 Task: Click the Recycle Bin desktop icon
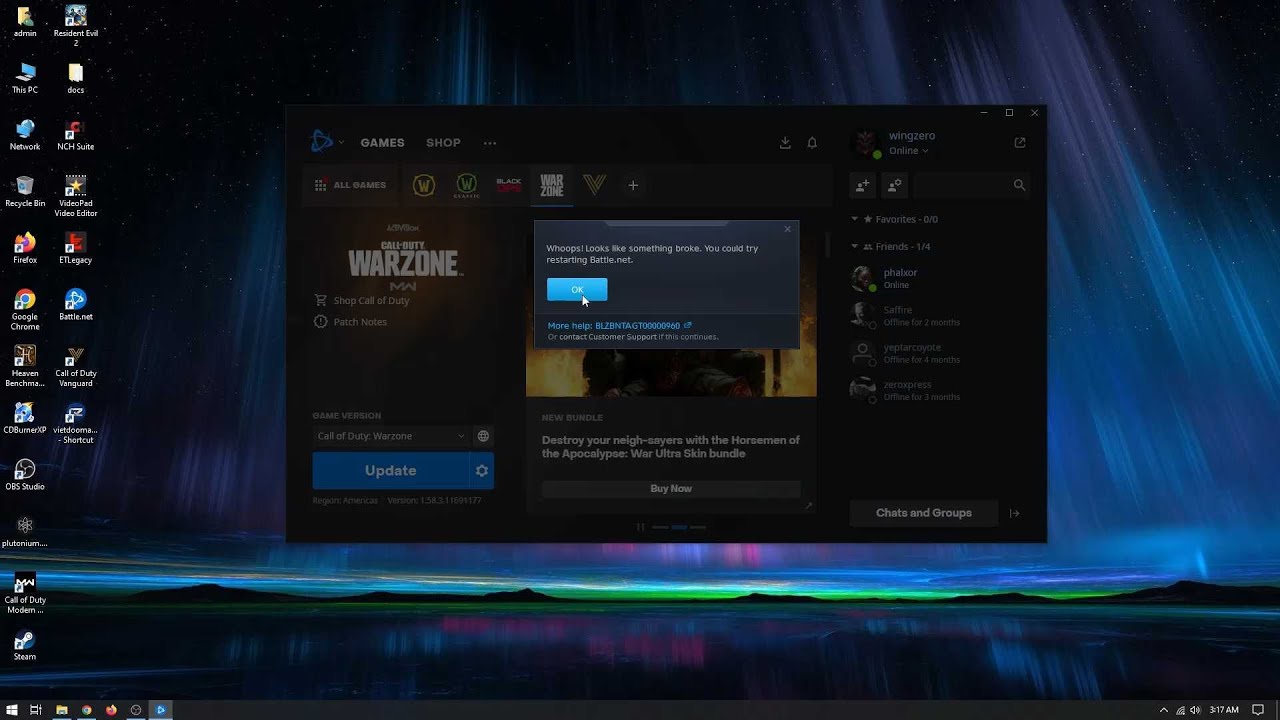pos(25,191)
